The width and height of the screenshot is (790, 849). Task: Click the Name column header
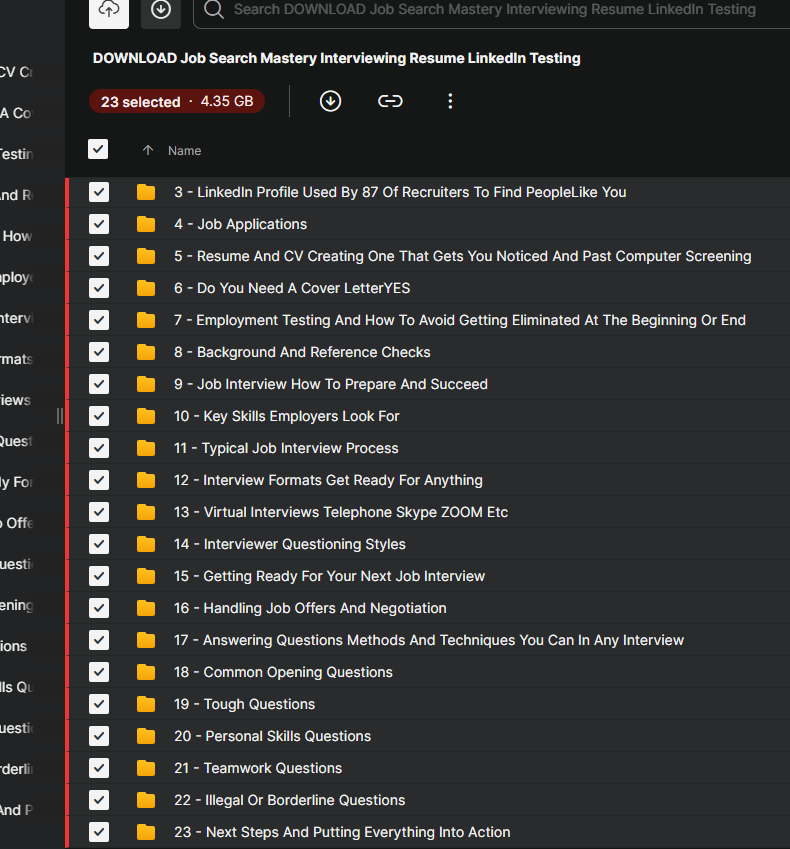click(185, 151)
